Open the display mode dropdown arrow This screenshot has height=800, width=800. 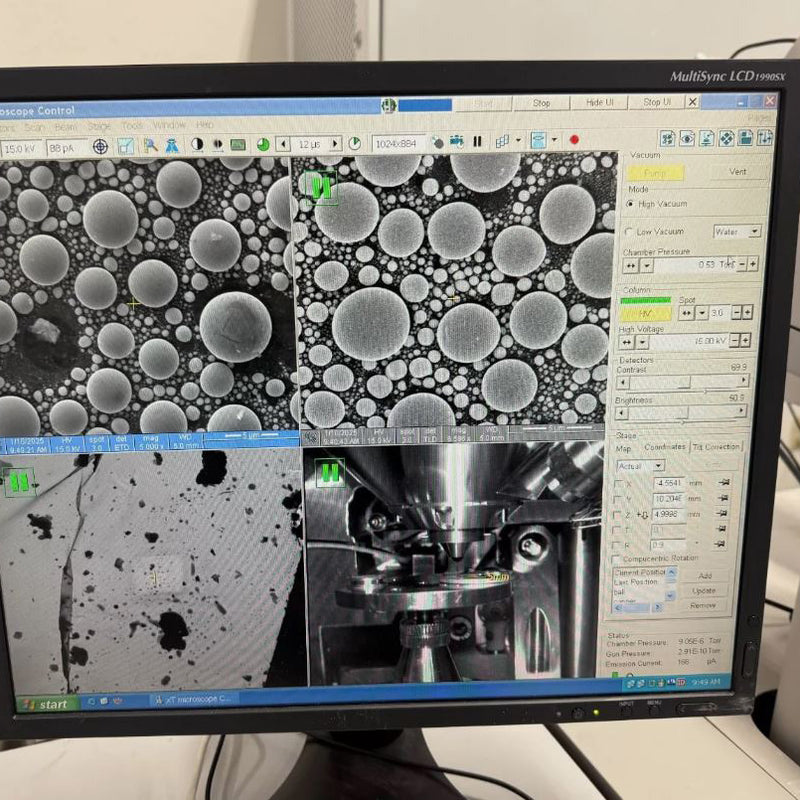[555, 139]
